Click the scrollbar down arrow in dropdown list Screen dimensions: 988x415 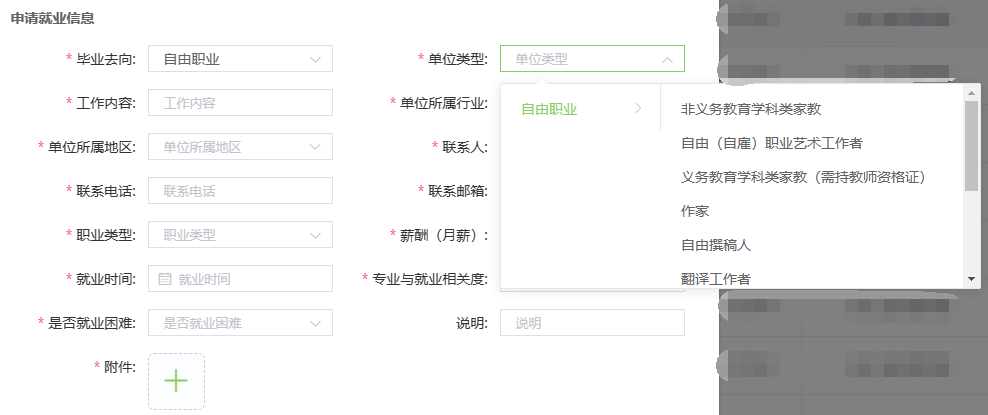pyautogui.click(x=971, y=279)
